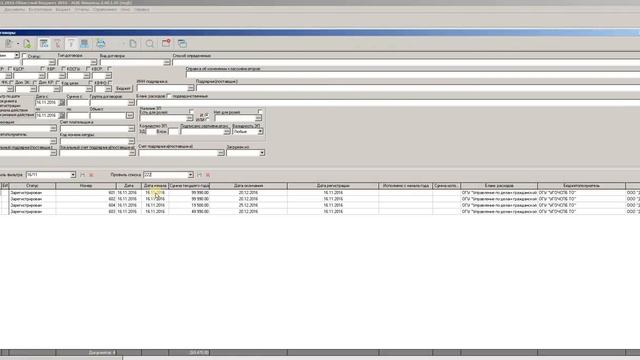Select the 'ИЛИ' radio button
Screen dimensions: 640x360
[207, 120]
